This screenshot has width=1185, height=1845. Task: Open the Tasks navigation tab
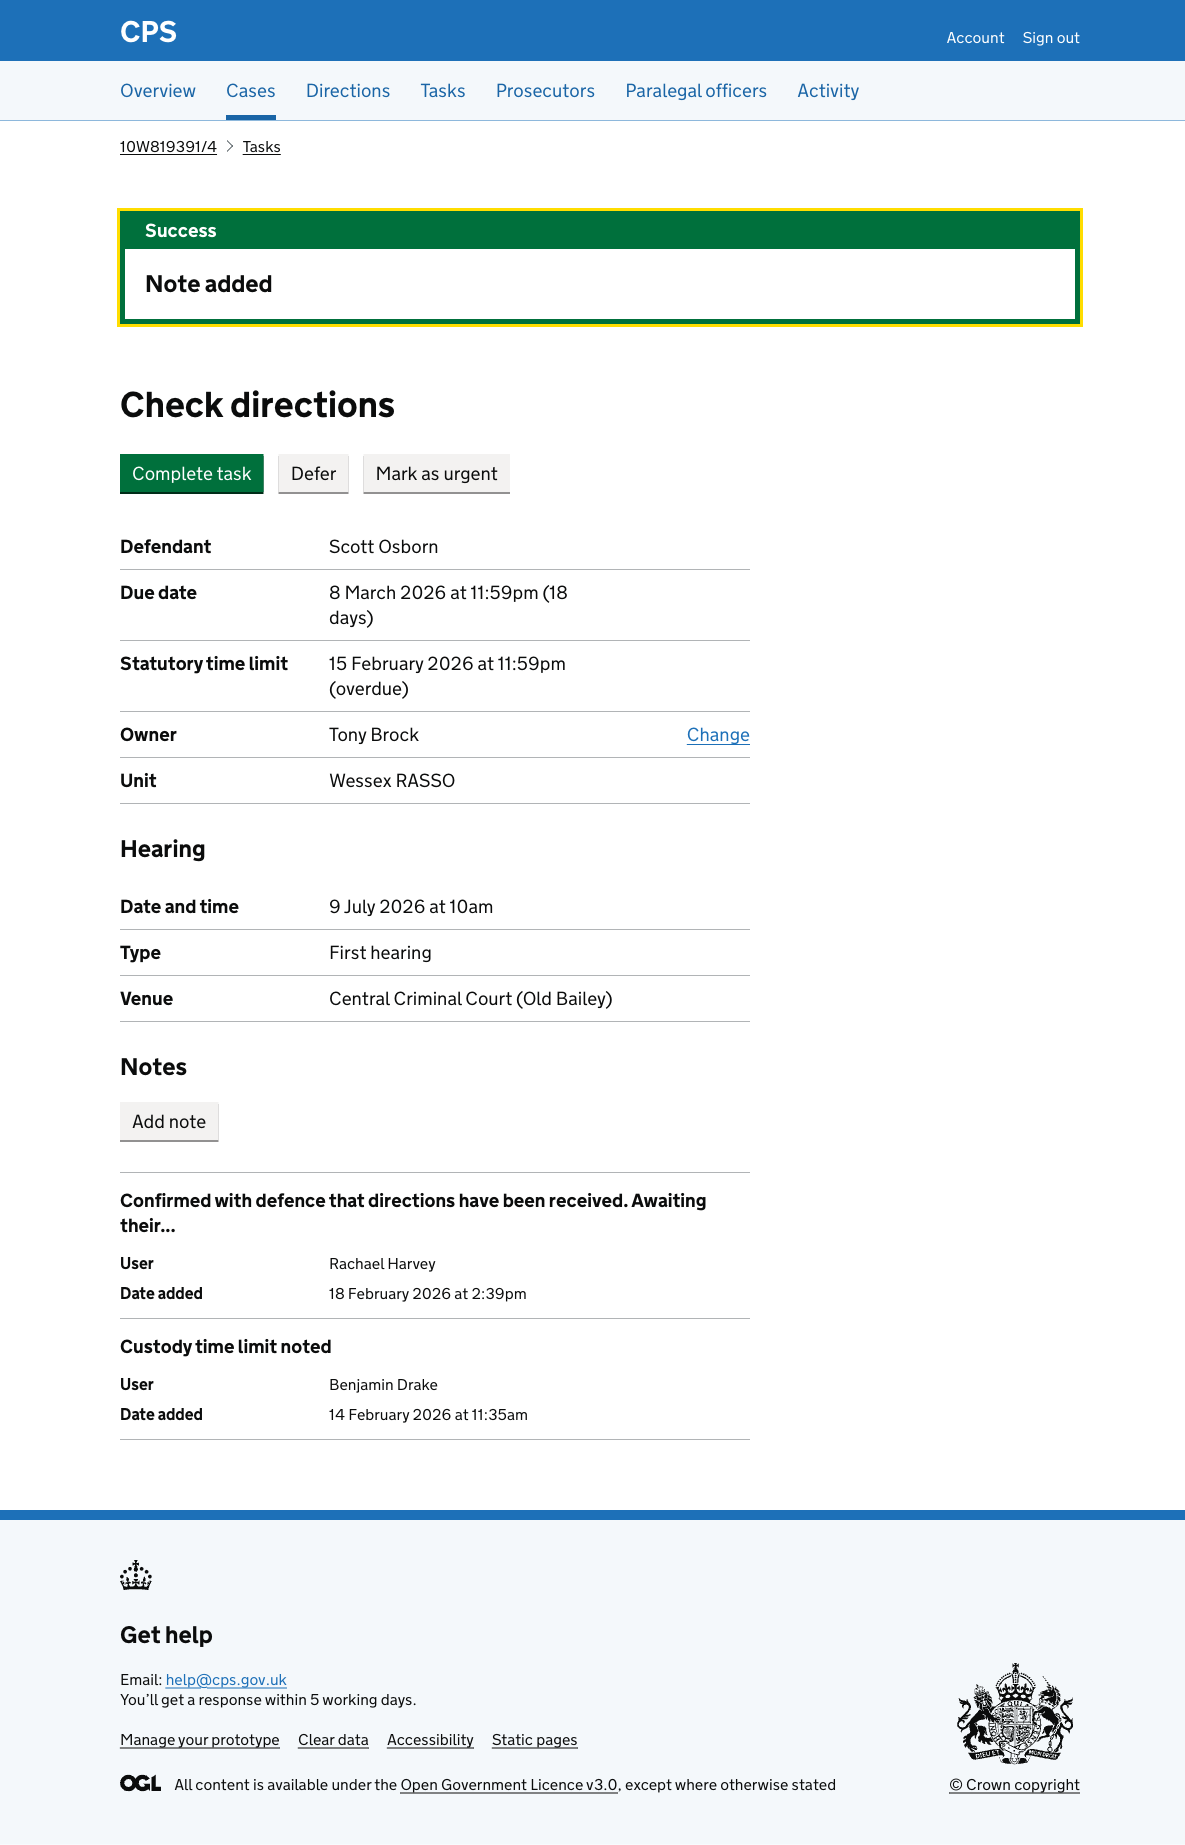pos(443,91)
